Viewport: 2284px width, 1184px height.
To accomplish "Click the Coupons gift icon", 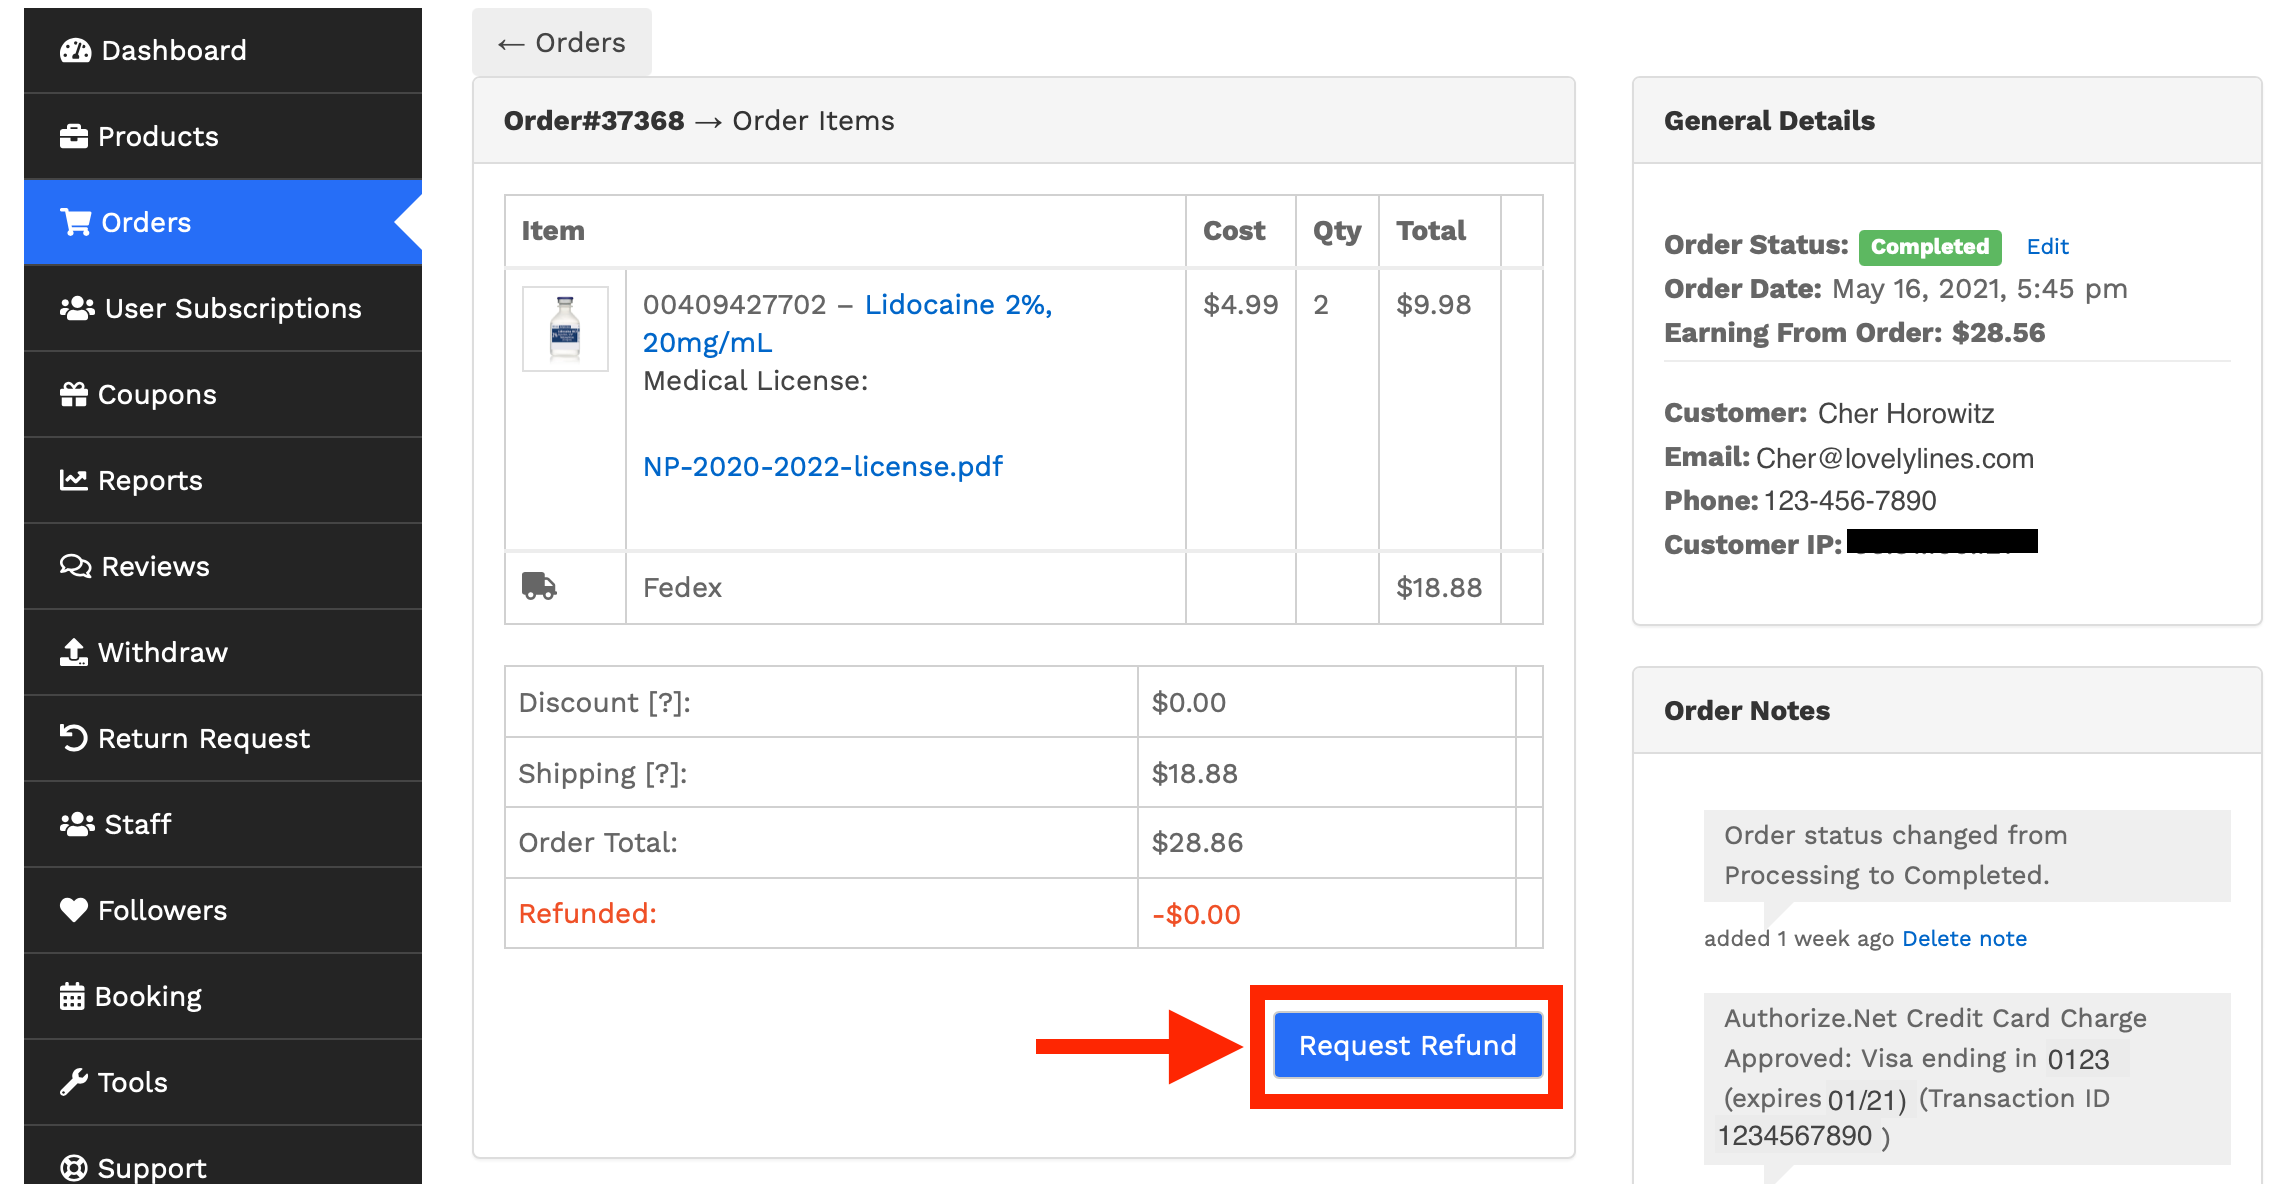I will [x=74, y=395].
